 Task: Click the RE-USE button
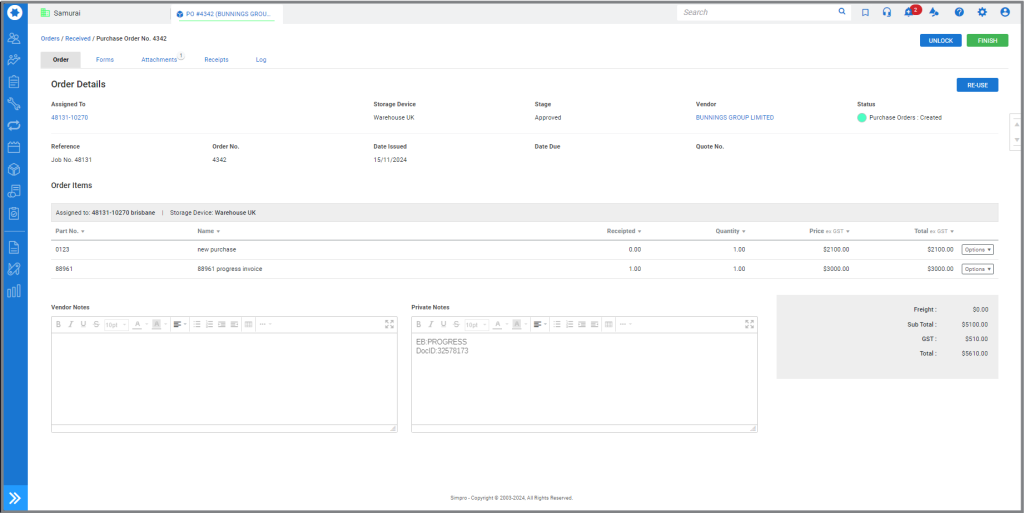point(977,85)
